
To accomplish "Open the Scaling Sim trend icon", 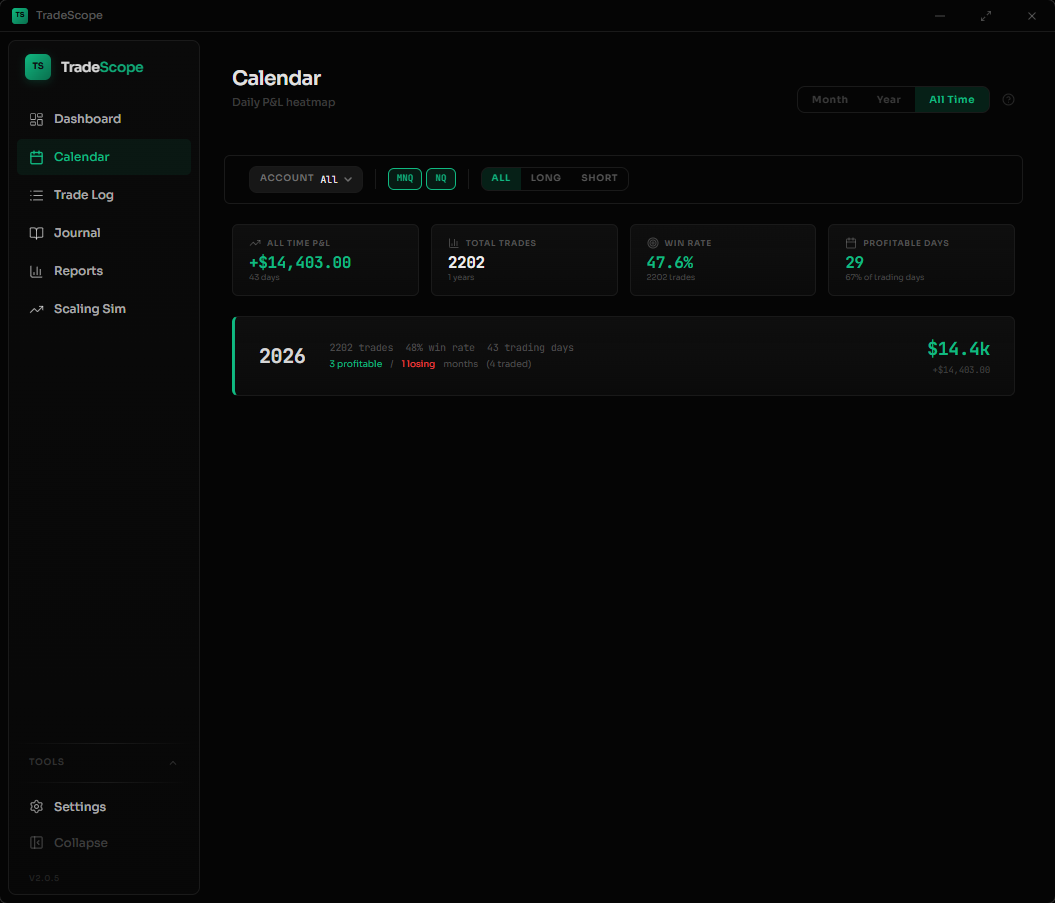I will [x=36, y=308].
